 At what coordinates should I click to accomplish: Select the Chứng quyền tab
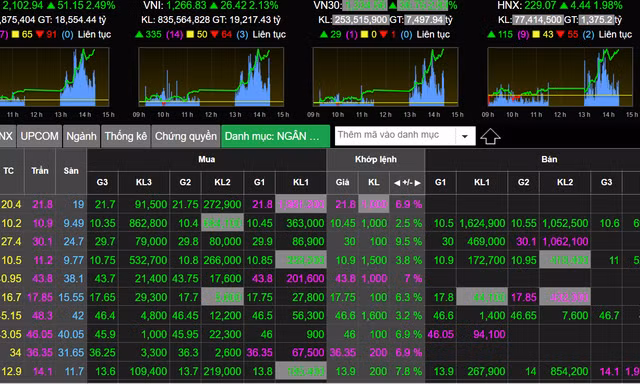tap(186, 136)
